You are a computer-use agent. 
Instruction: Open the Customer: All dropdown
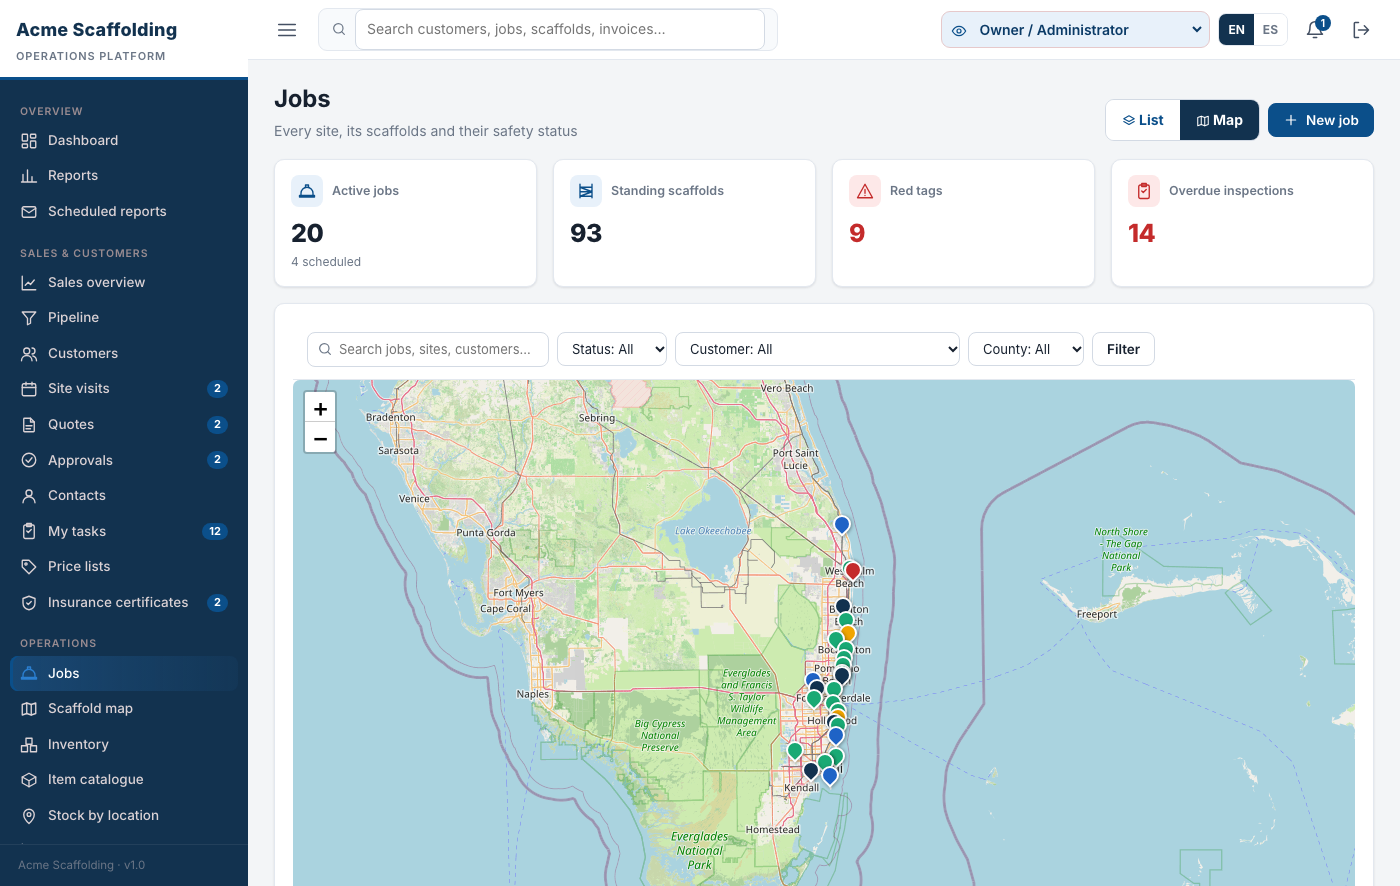pos(818,349)
